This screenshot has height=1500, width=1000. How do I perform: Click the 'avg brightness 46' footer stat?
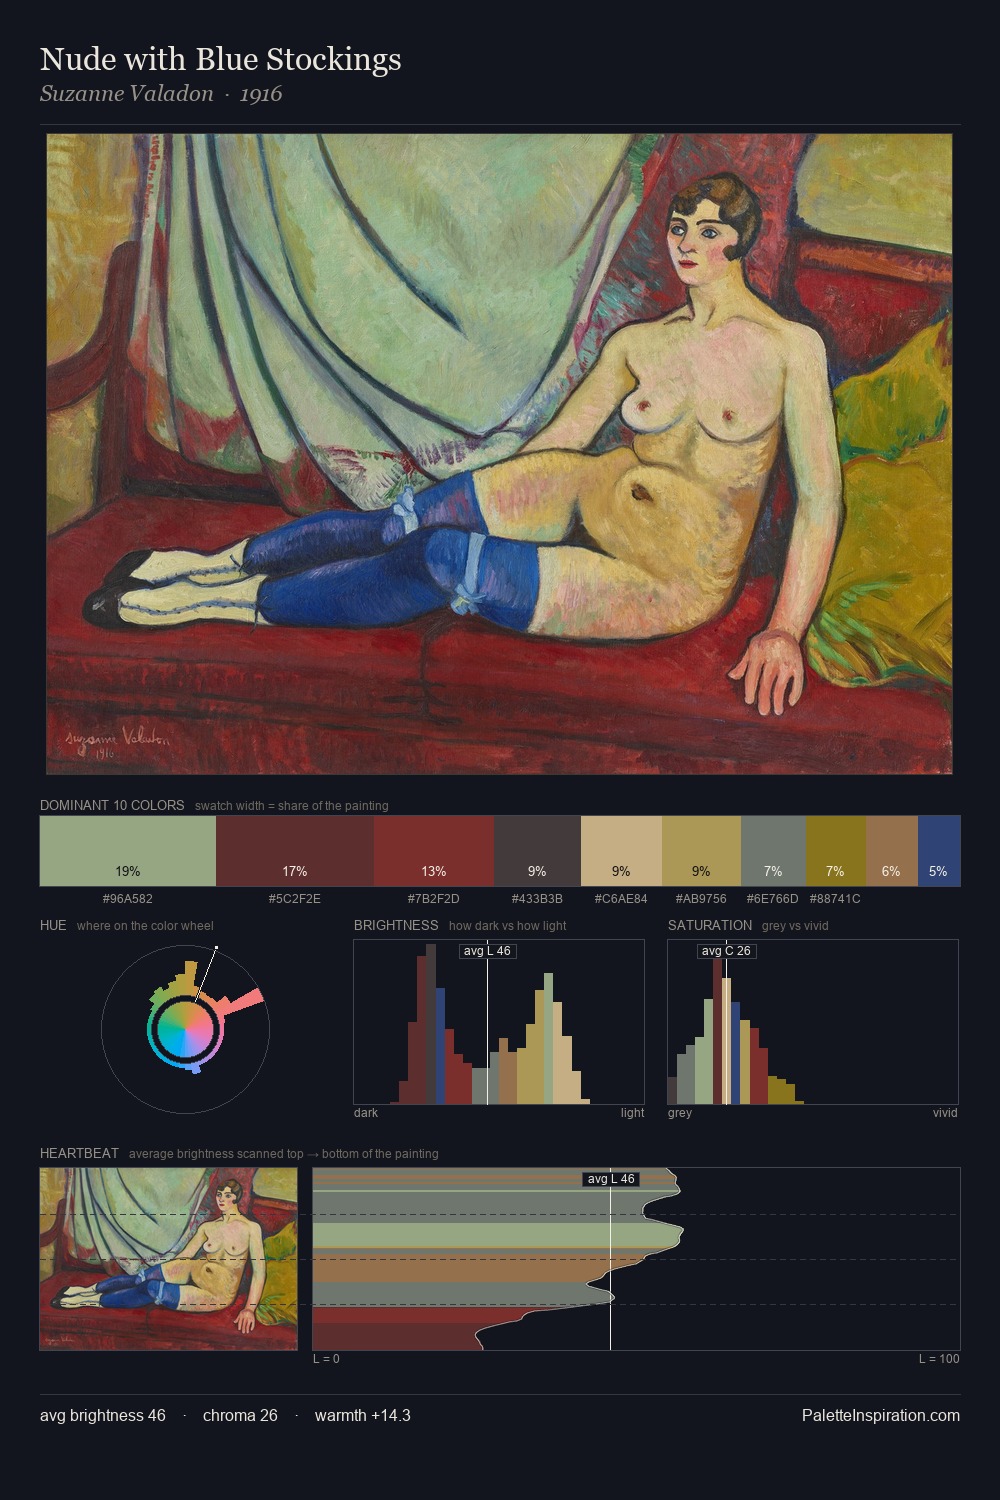pos(103,1416)
